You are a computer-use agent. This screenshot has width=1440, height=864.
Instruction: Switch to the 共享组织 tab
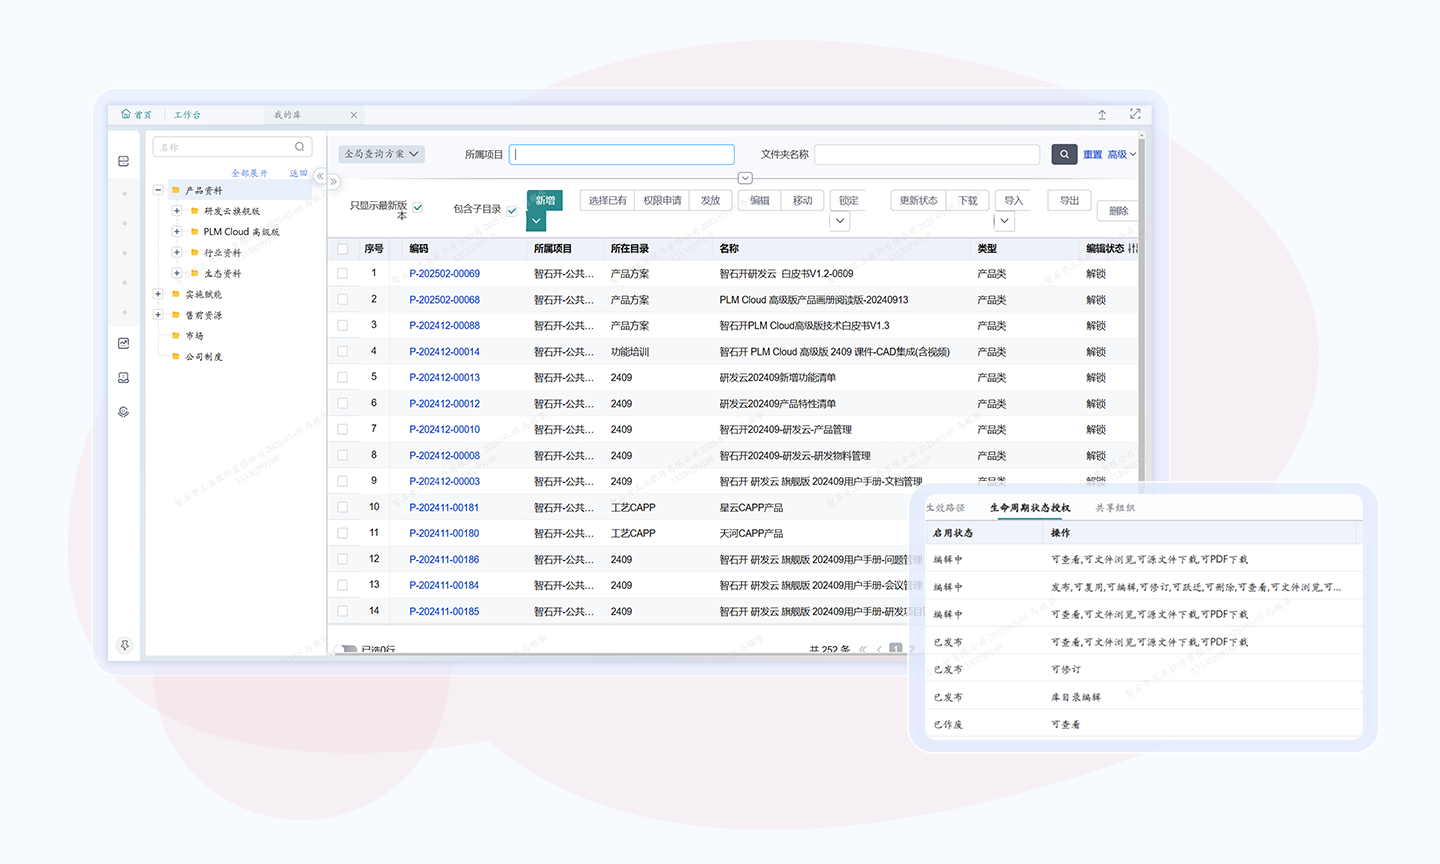click(1115, 508)
